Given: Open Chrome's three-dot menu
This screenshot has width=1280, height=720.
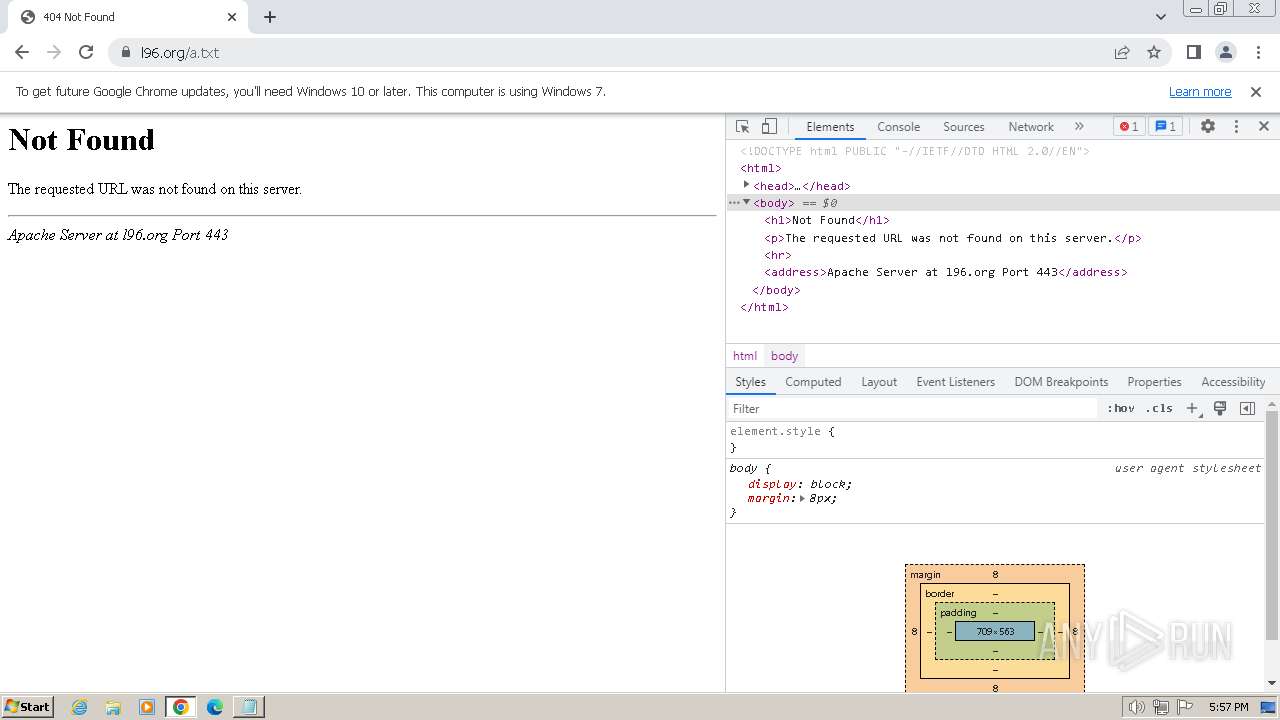Looking at the screenshot, I should click(x=1256, y=52).
